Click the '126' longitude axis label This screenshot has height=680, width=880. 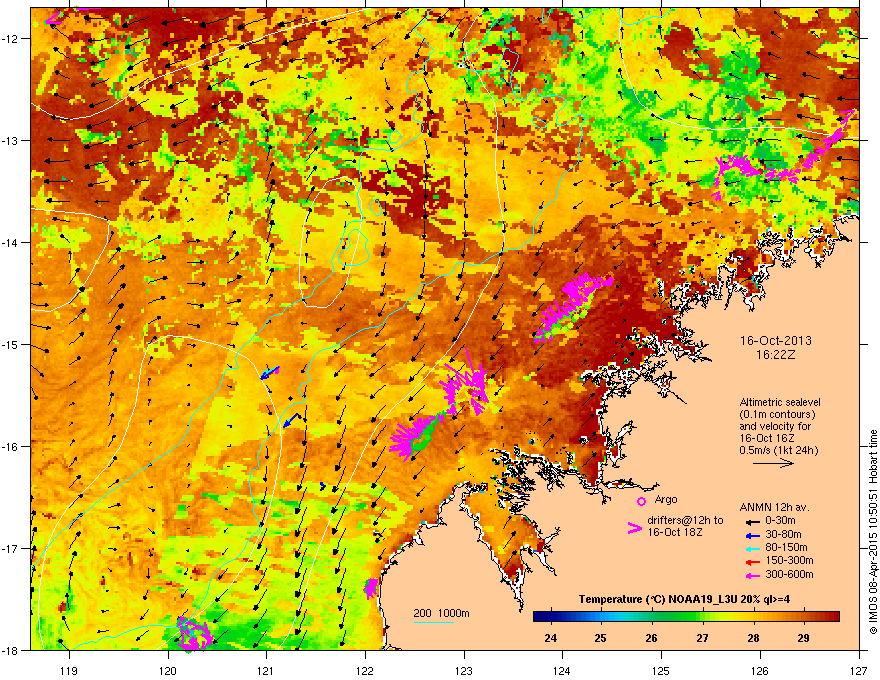[760, 670]
